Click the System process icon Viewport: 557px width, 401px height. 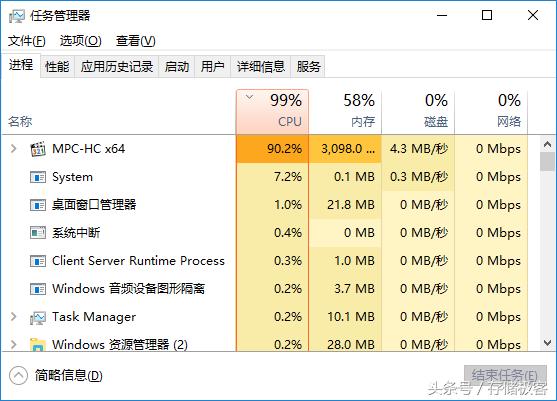click(x=38, y=177)
